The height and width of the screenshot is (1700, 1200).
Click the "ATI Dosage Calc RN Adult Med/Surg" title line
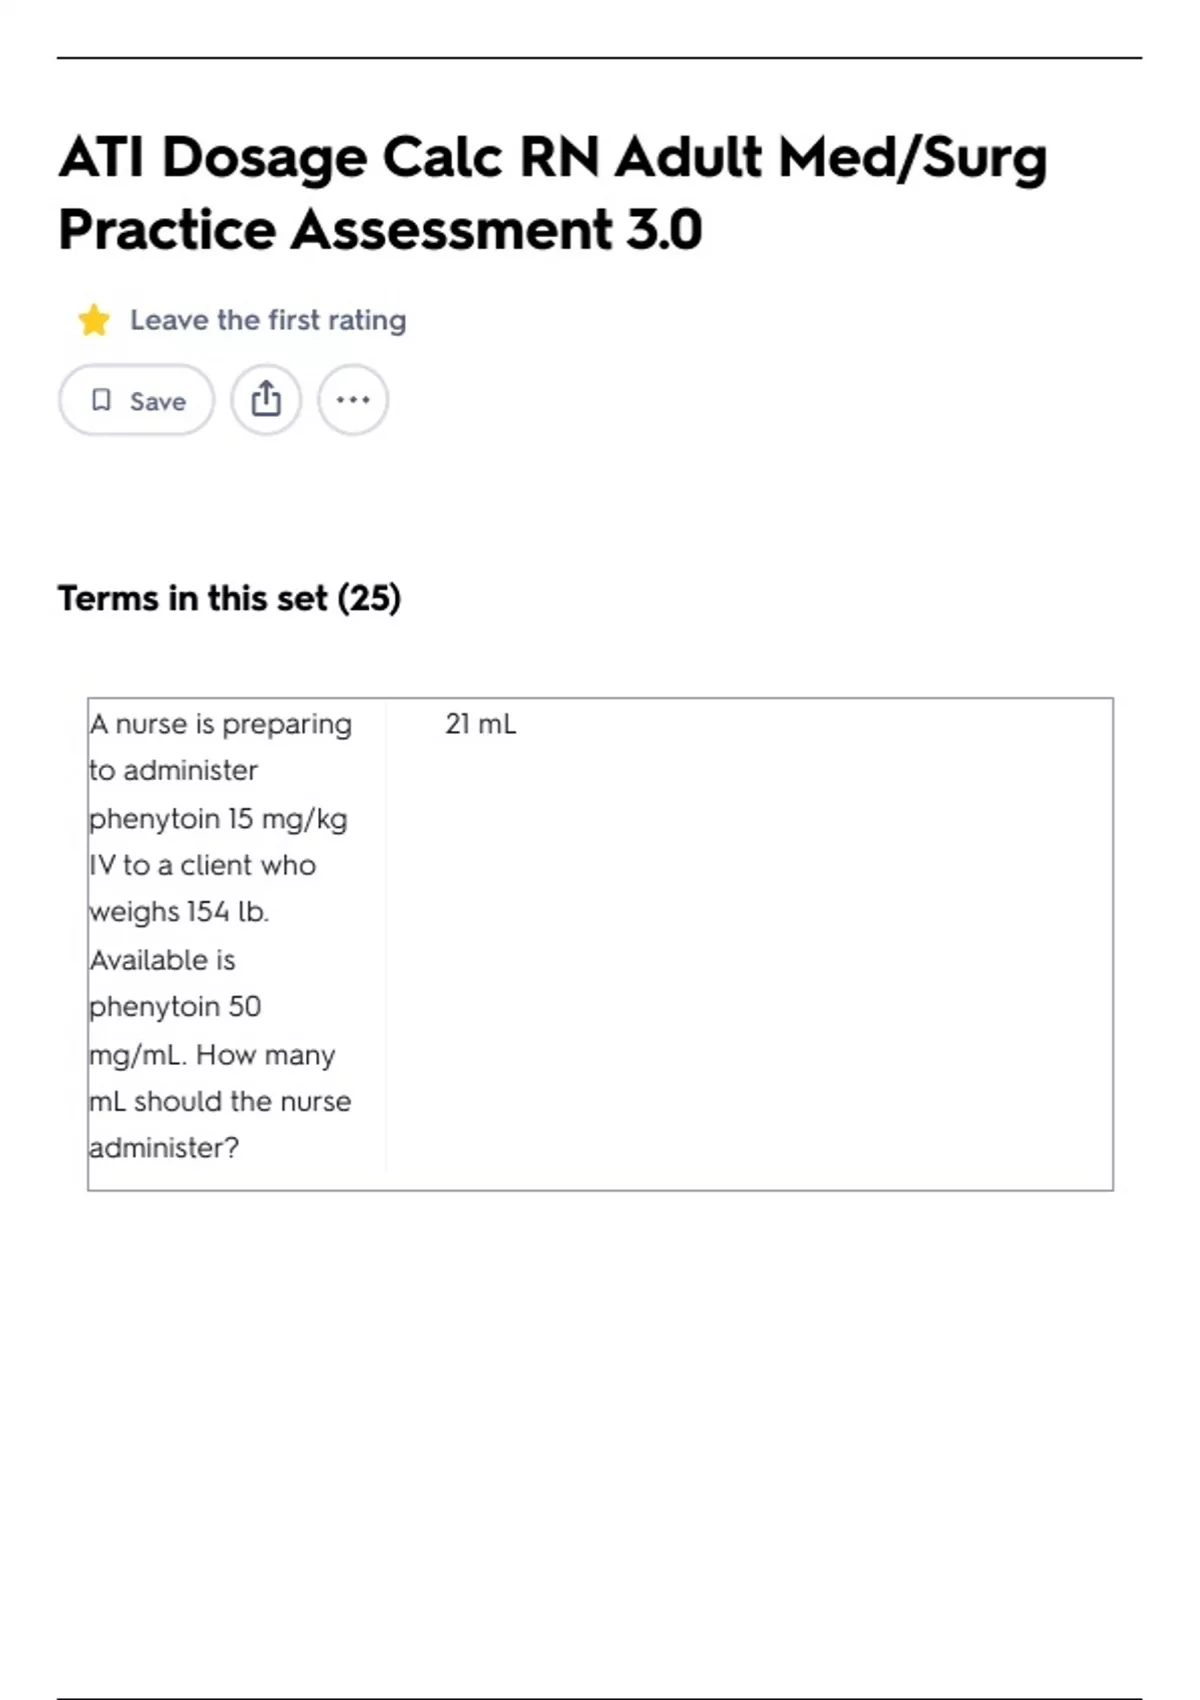coord(553,158)
